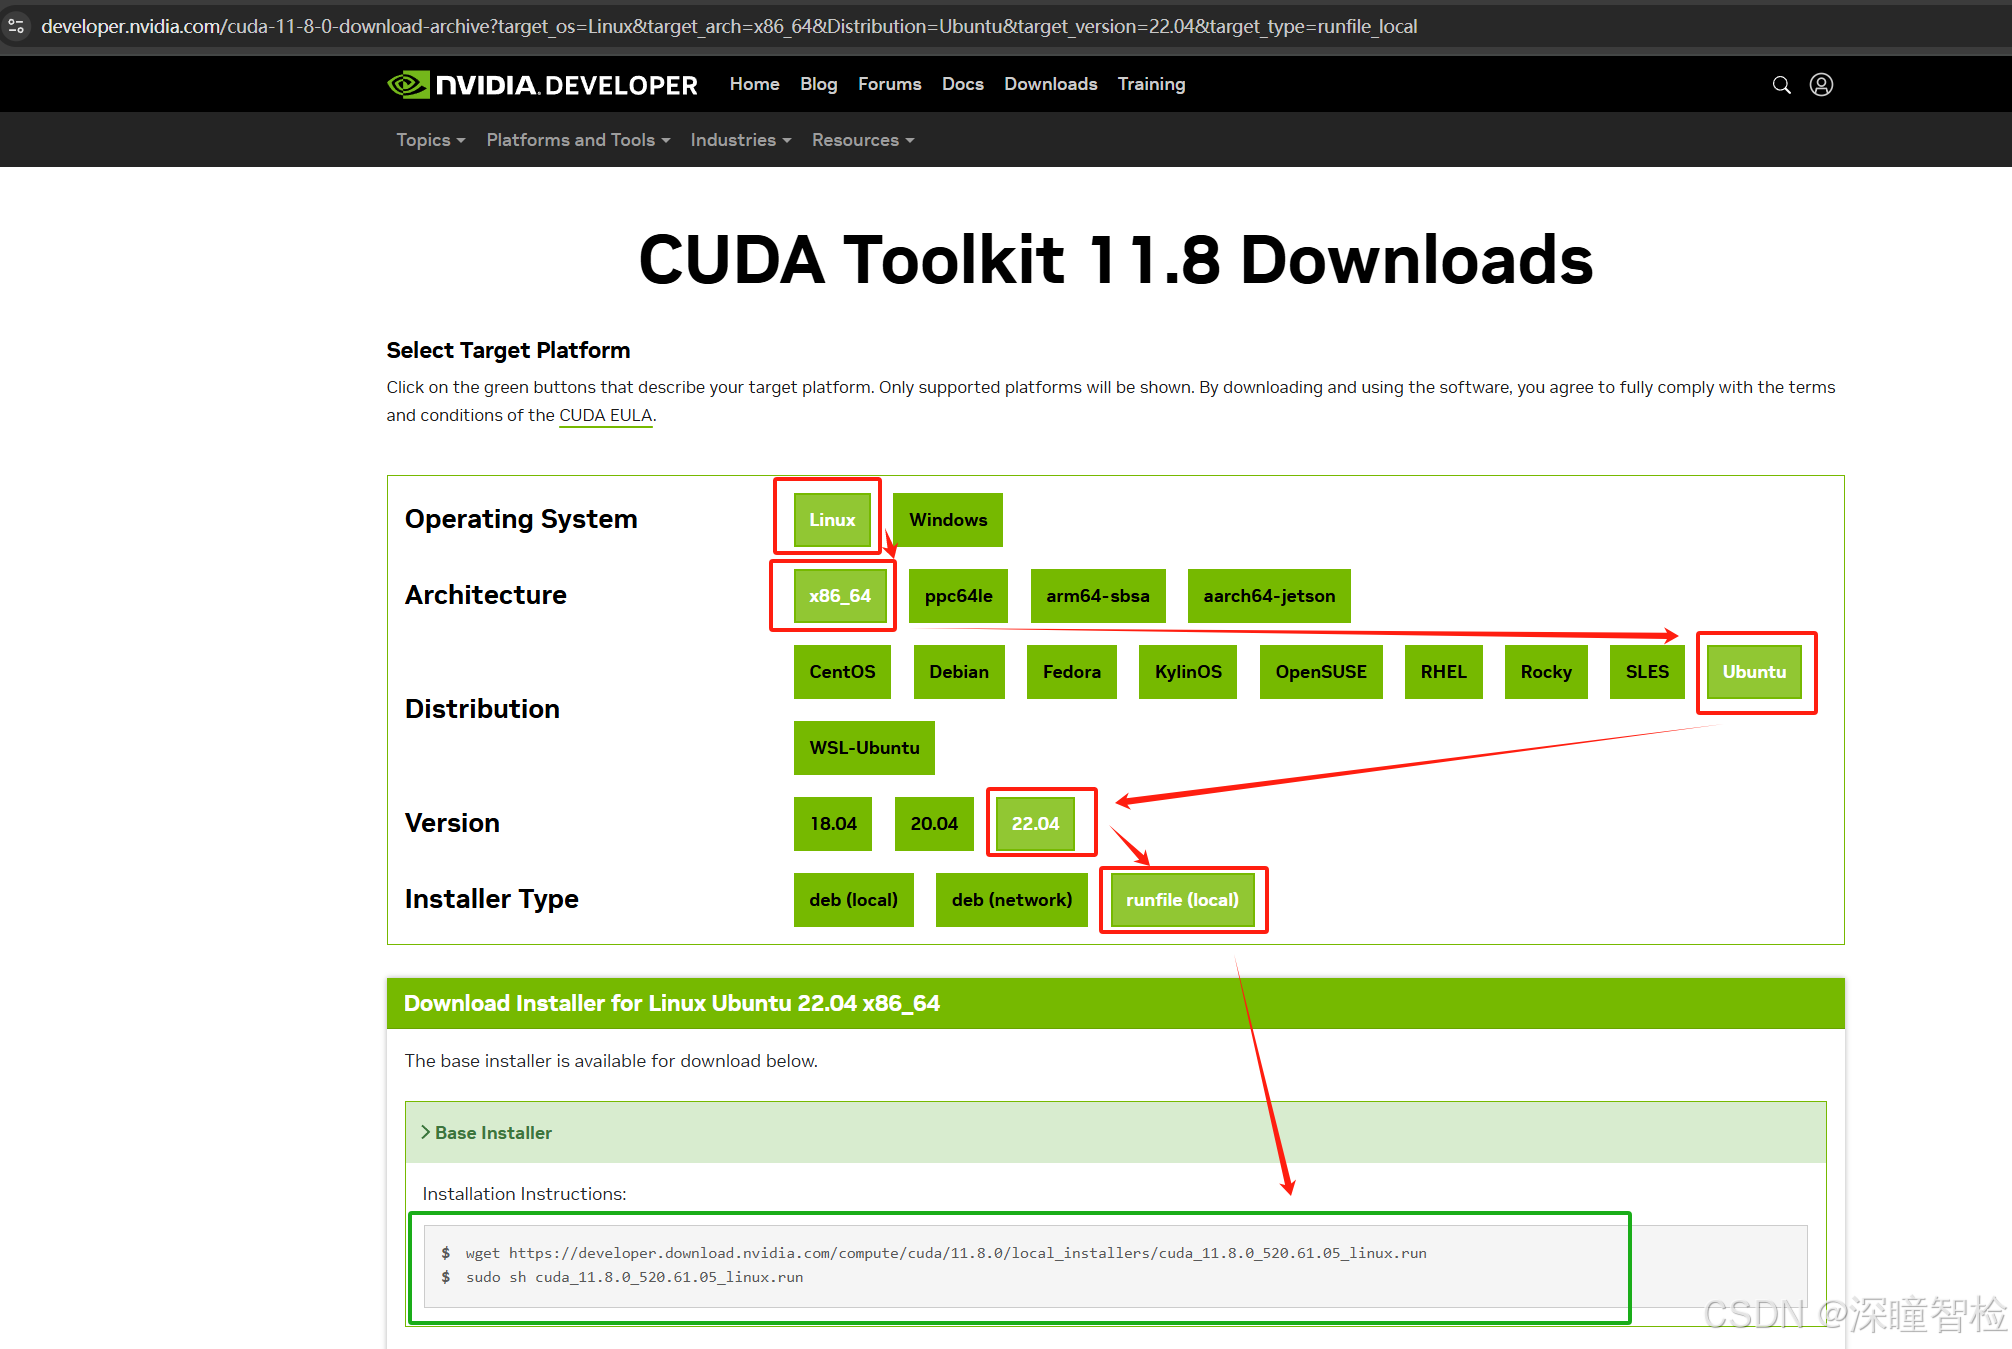2012x1349 pixels.
Task: Choose WSL-Ubuntu distribution
Action: pos(864,748)
